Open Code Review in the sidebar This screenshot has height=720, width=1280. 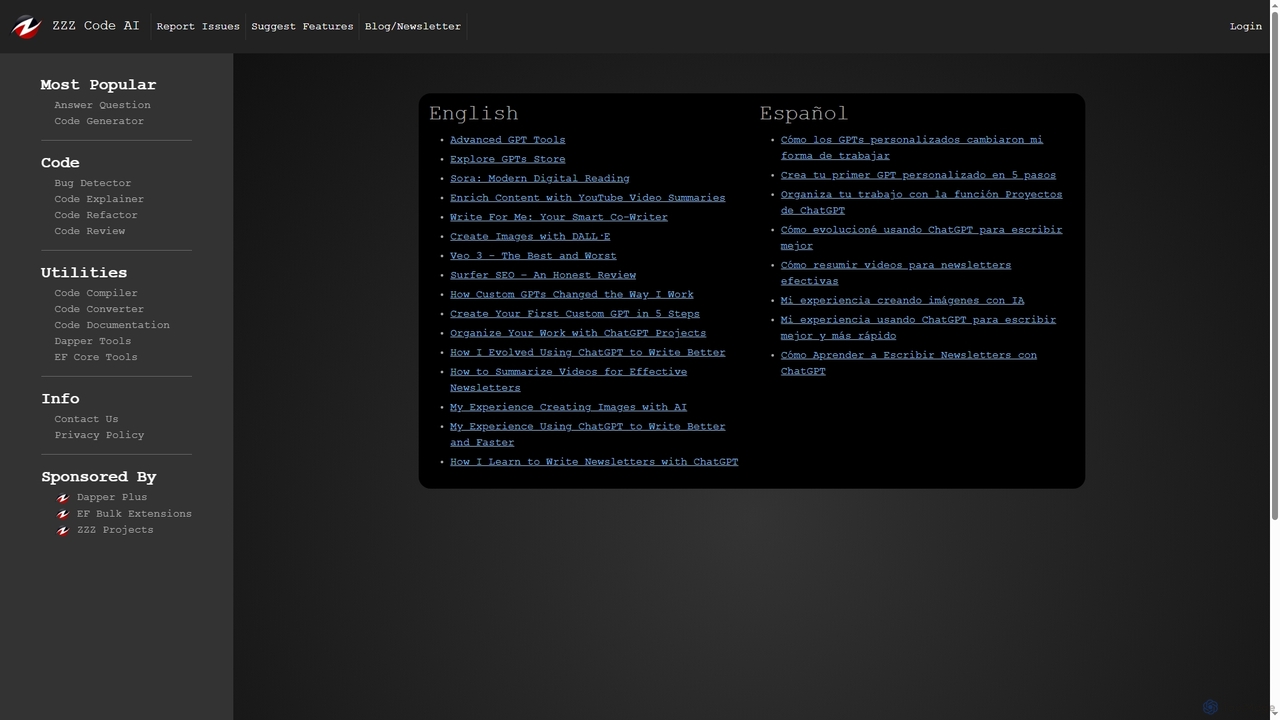[x=89, y=231]
